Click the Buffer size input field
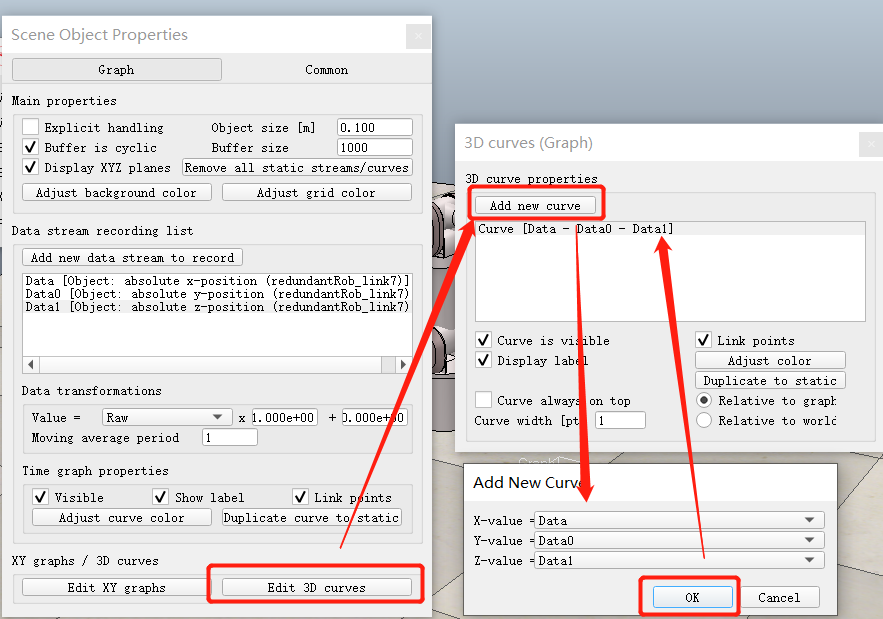This screenshot has width=883, height=619. 374,148
